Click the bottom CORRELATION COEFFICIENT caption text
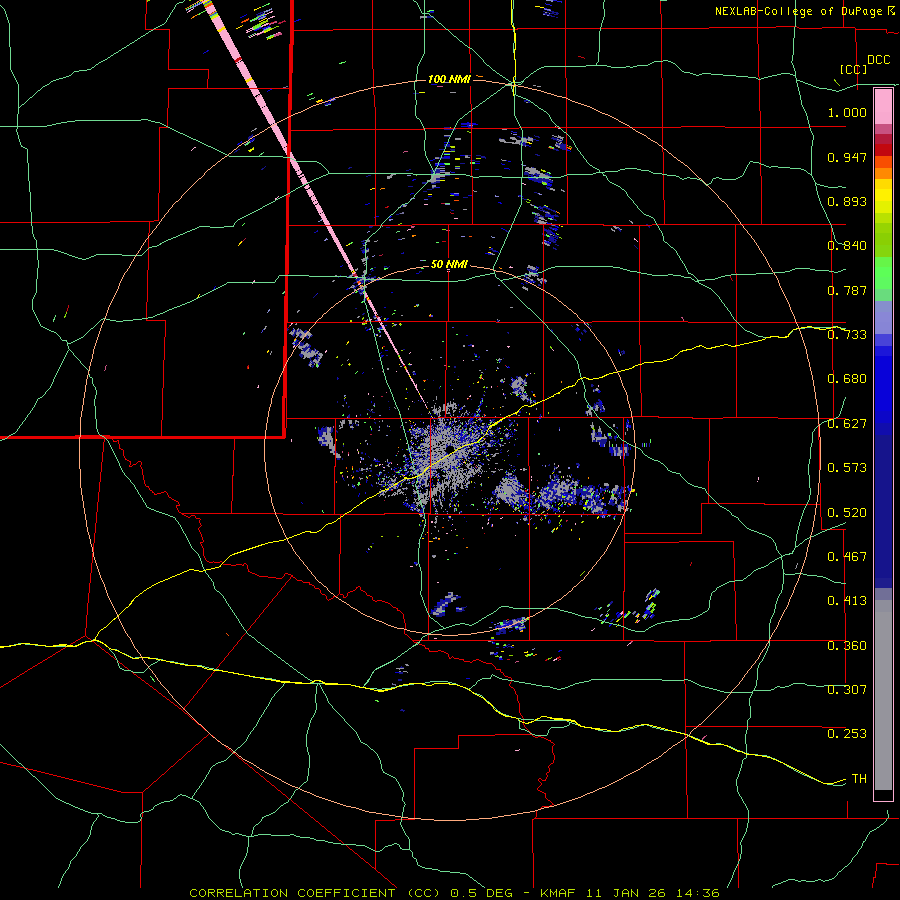Viewport: 900px width, 900px height. (454, 893)
